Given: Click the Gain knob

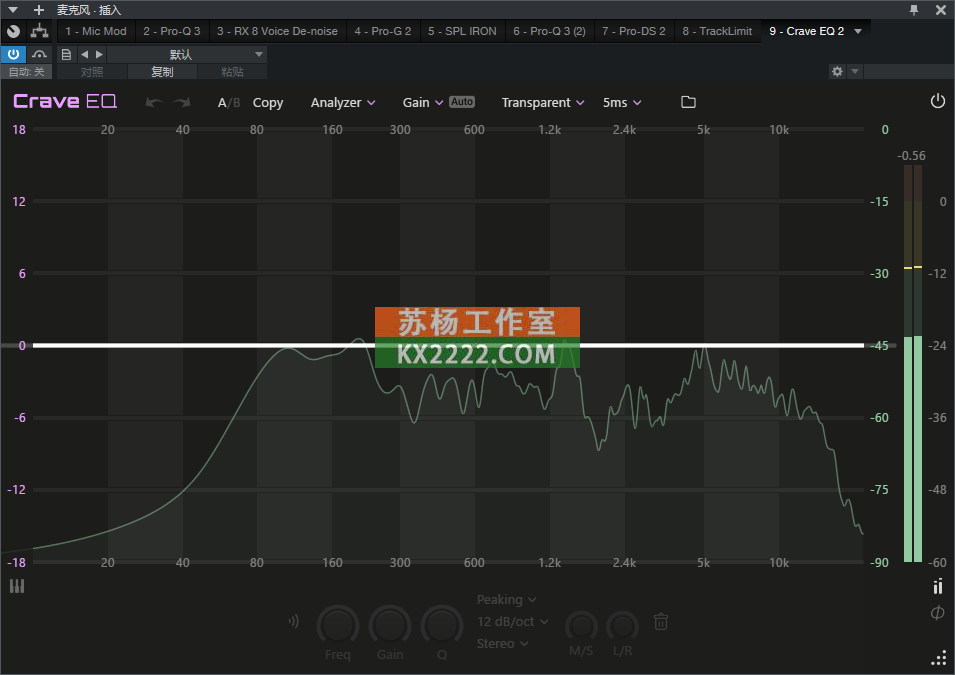Looking at the screenshot, I should (390, 626).
